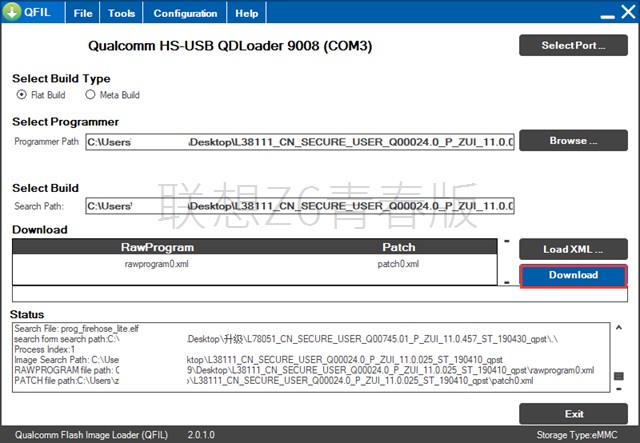
Task: Click the version 2.0.1.0 status text
Action: coord(201,435)
